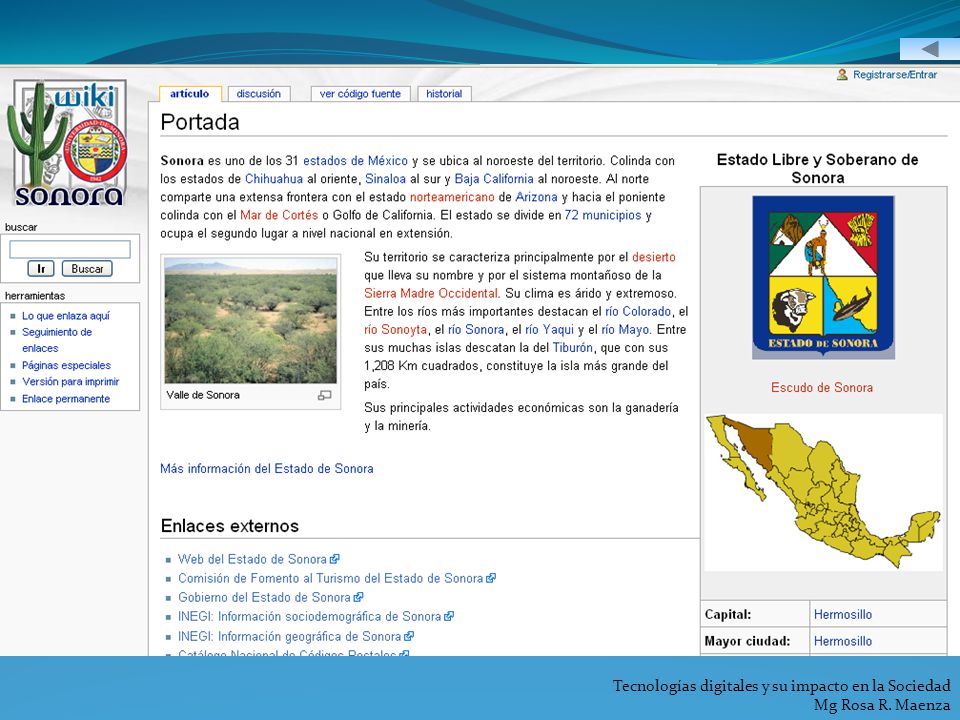
Task: Click the Wiki Sonora cactus logo
Action: pos(68,143)
